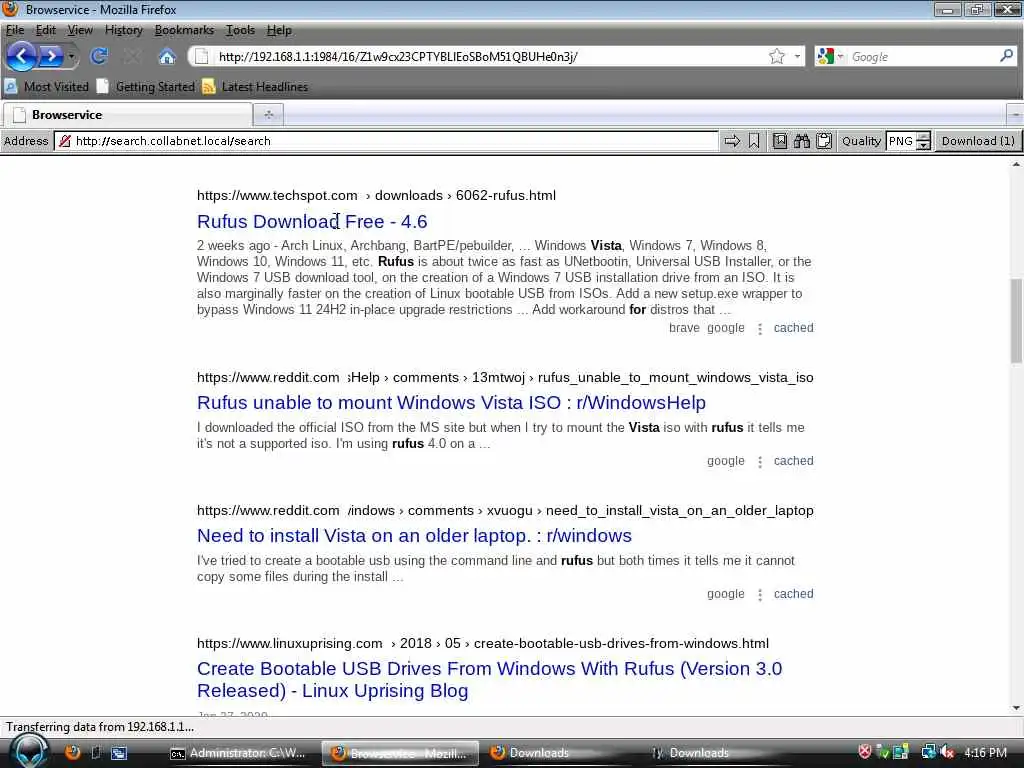Click the binoculars find icon
Image resolution: width=1024 pixels, height=768 pixels.
click(x=802, y=141)
